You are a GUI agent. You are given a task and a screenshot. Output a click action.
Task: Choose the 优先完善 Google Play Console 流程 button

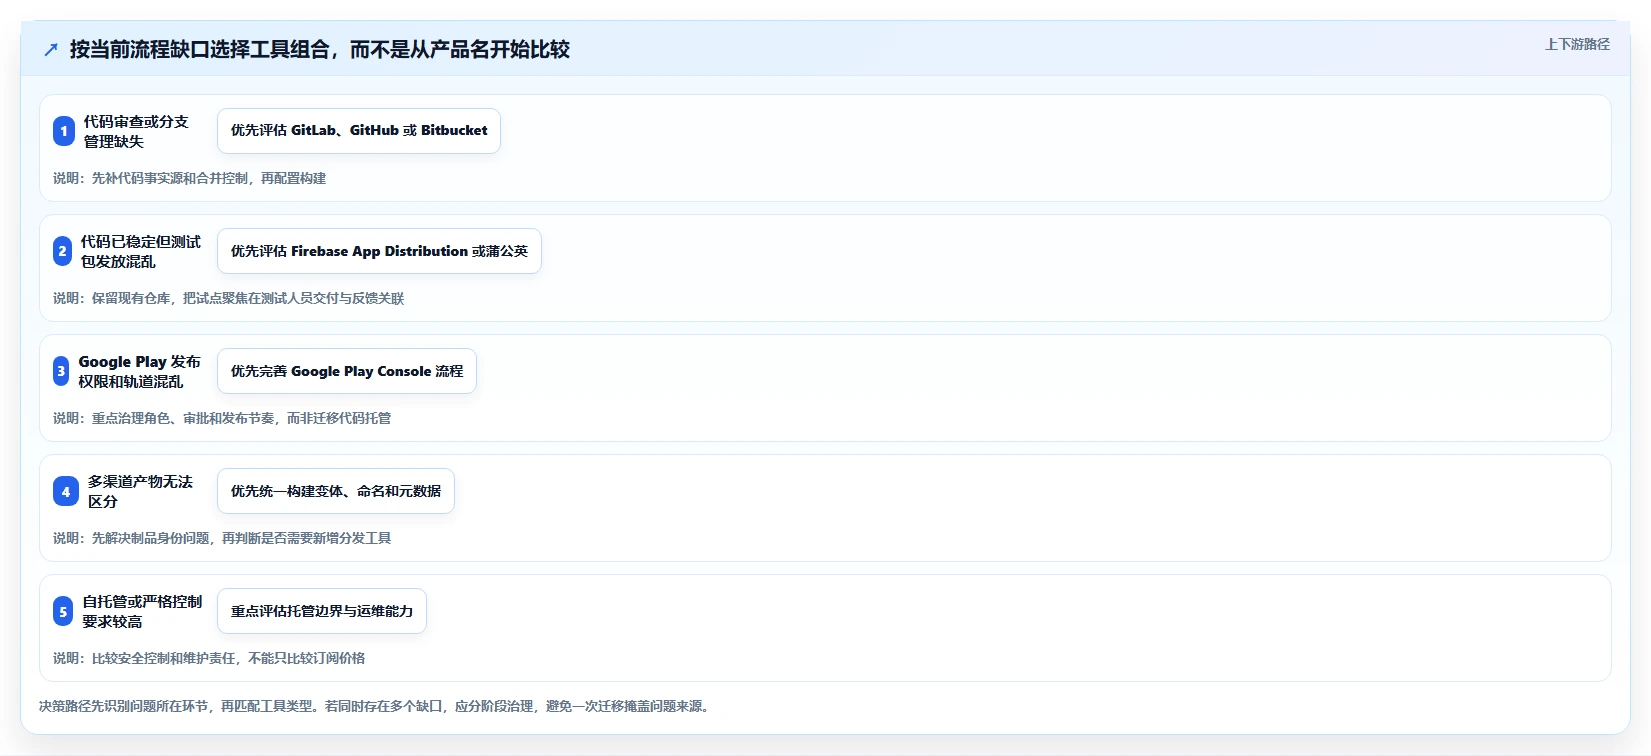tap(347, 371)
